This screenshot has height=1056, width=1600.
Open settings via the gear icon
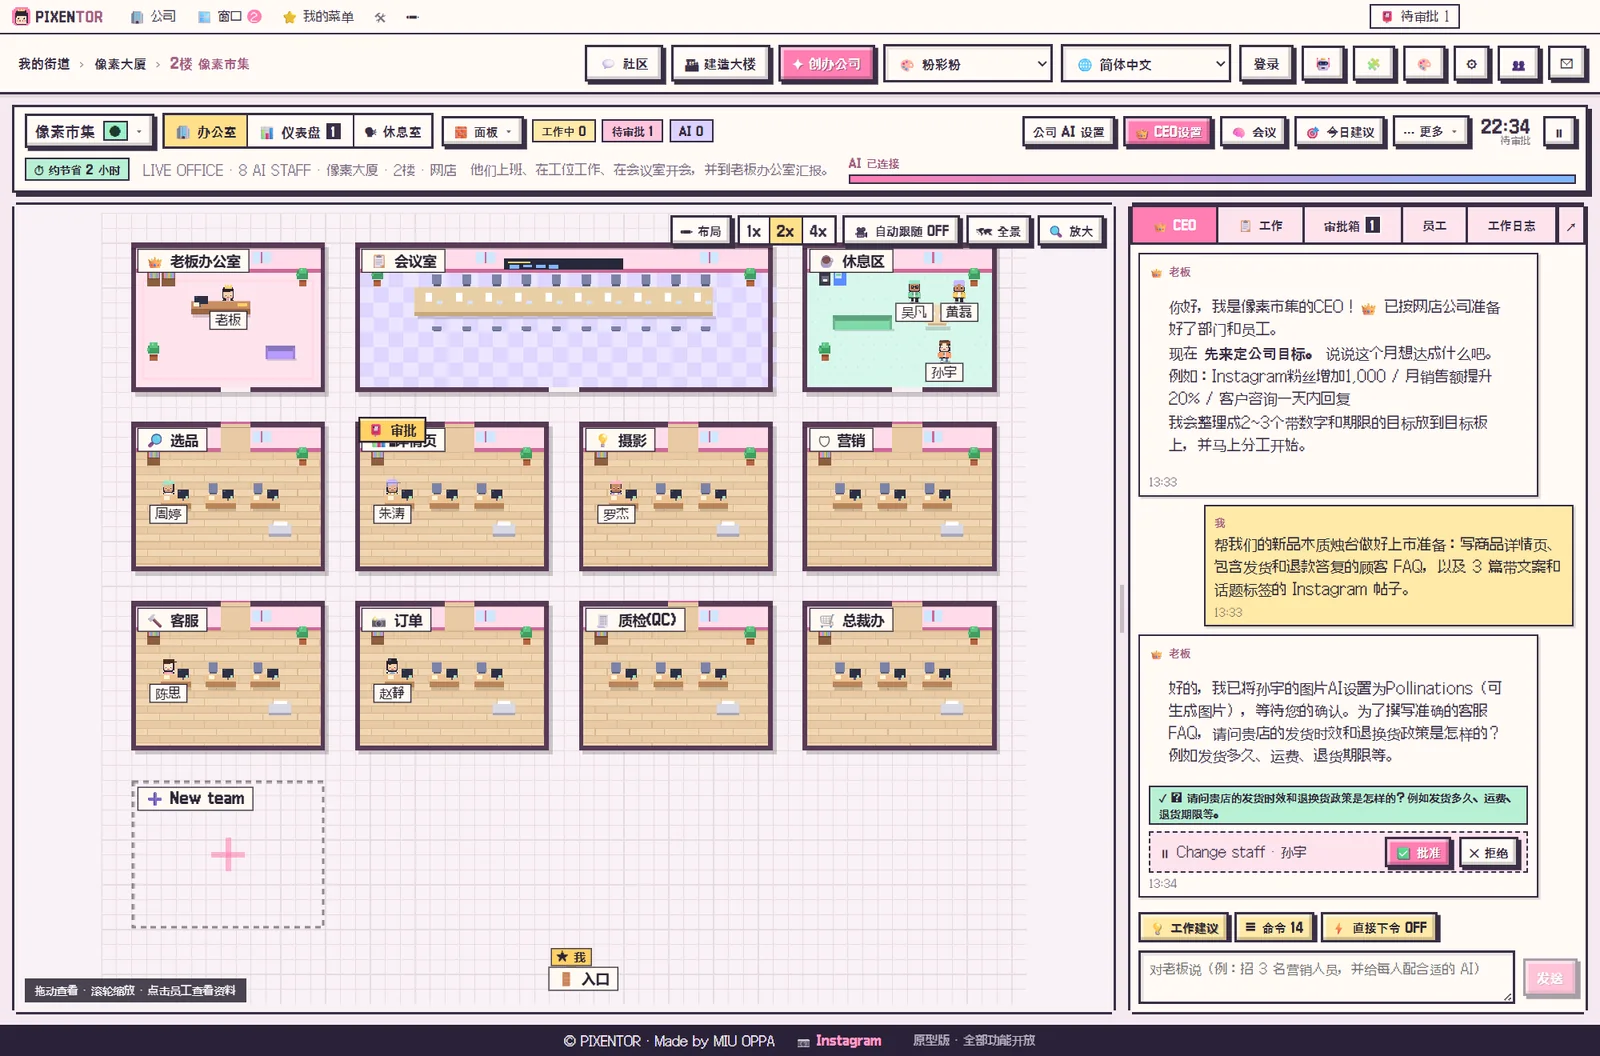click(1471, 64)
